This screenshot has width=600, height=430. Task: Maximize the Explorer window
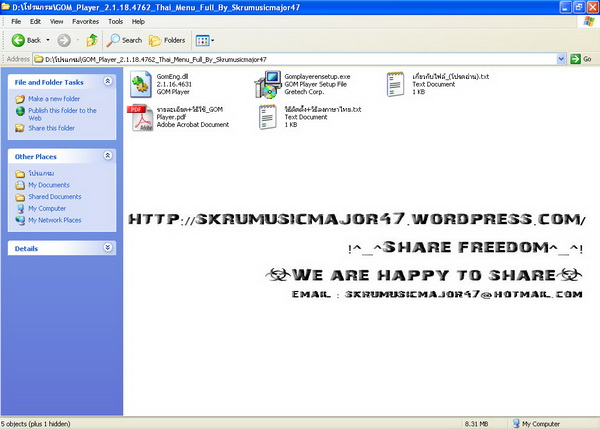pyautogui.click(x=579, y=7)
